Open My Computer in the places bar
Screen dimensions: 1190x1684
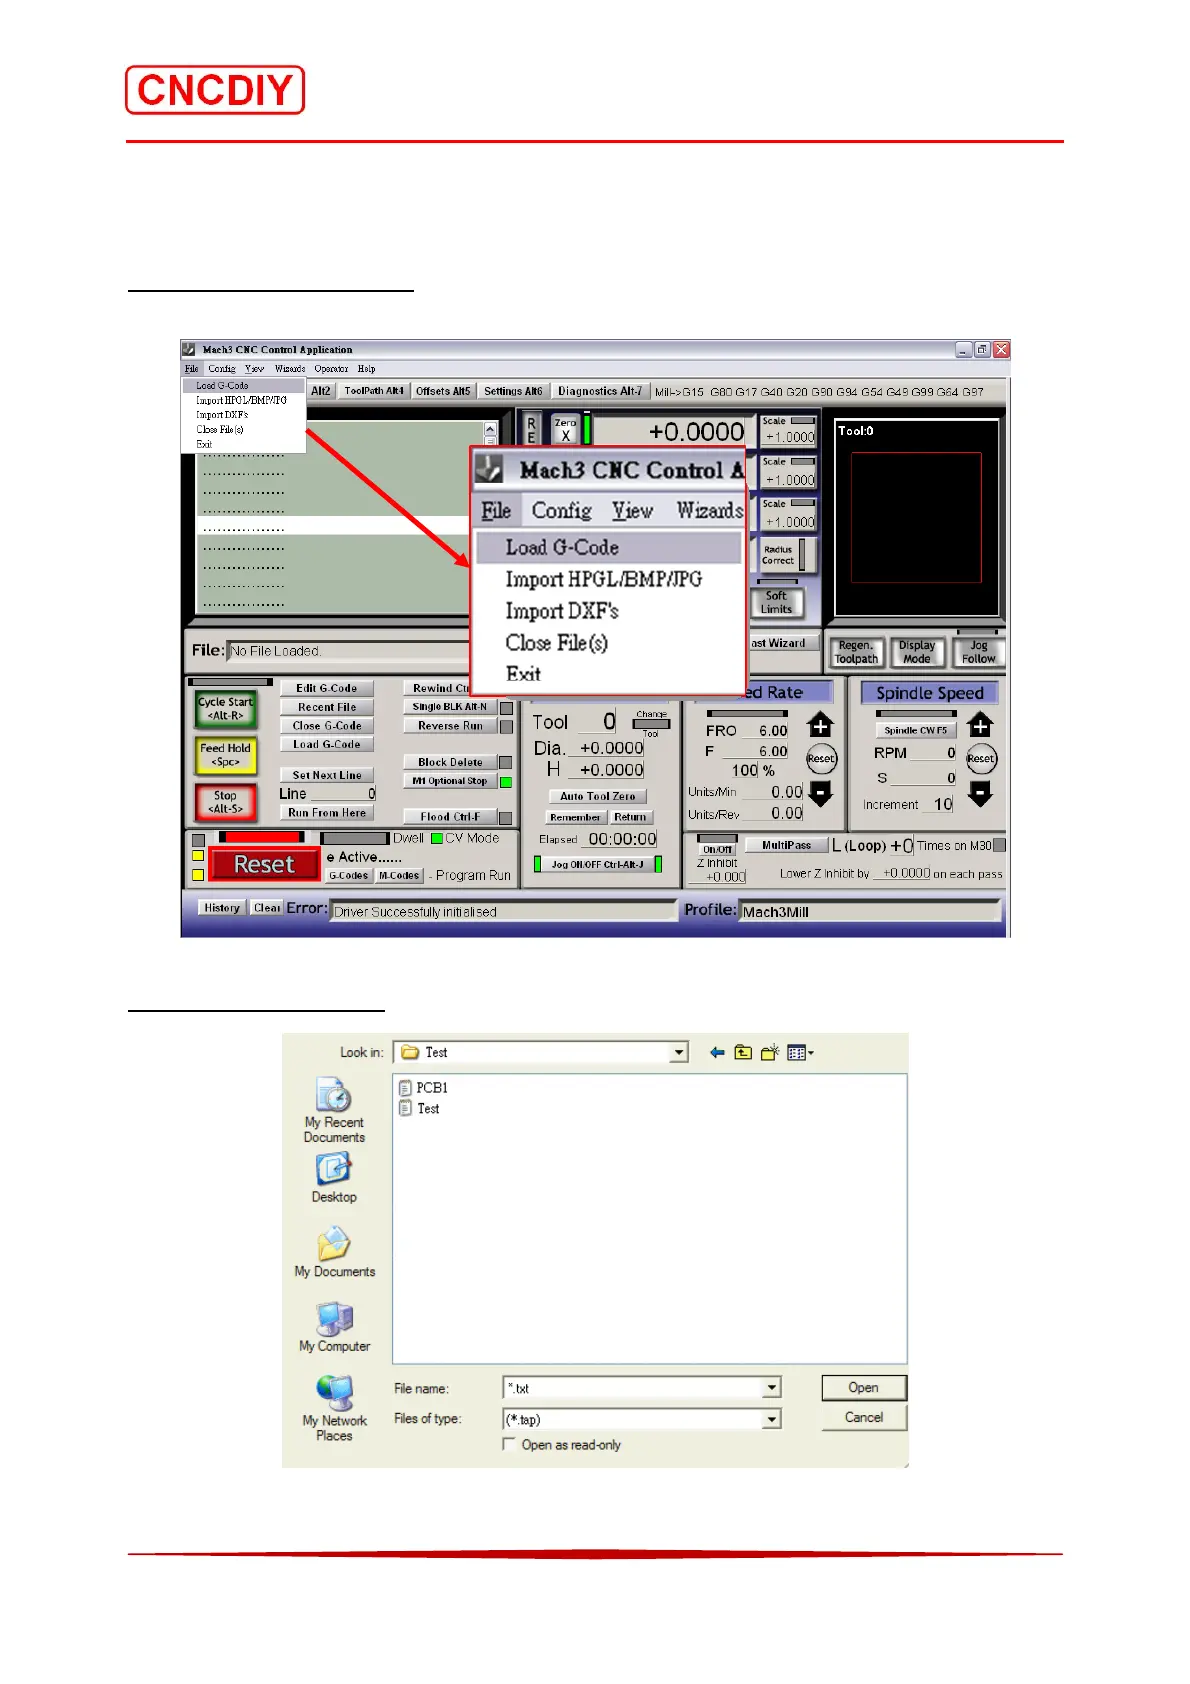click(x=334, y=1328)
